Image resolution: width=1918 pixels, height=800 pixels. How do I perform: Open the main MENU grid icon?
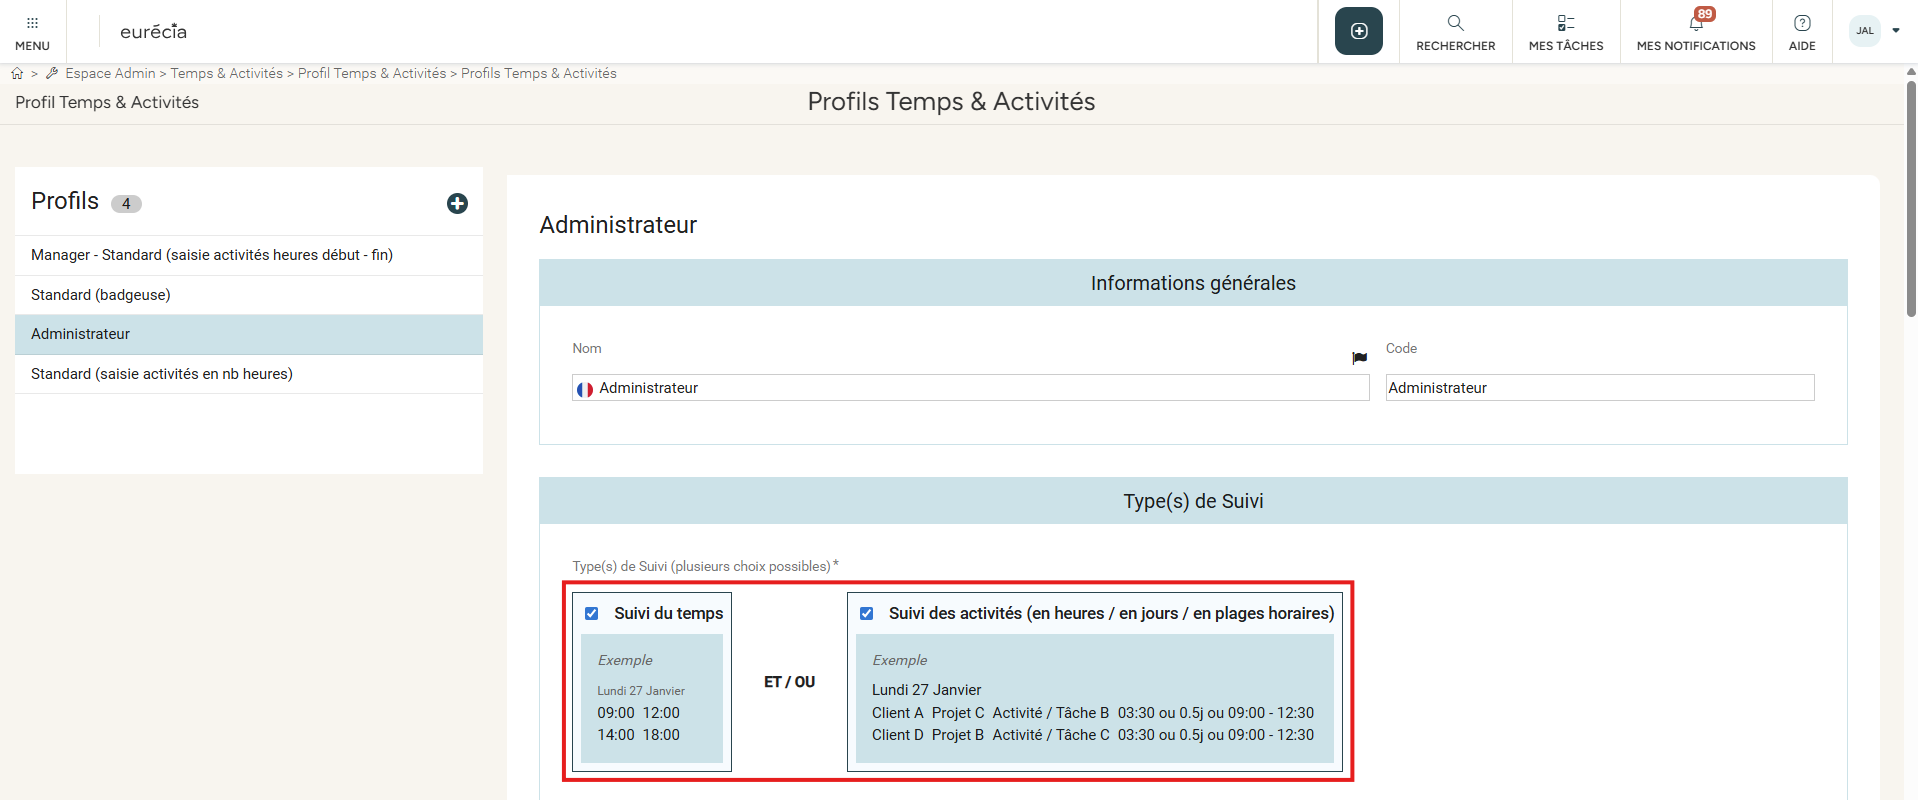click(x=32, y=23)
